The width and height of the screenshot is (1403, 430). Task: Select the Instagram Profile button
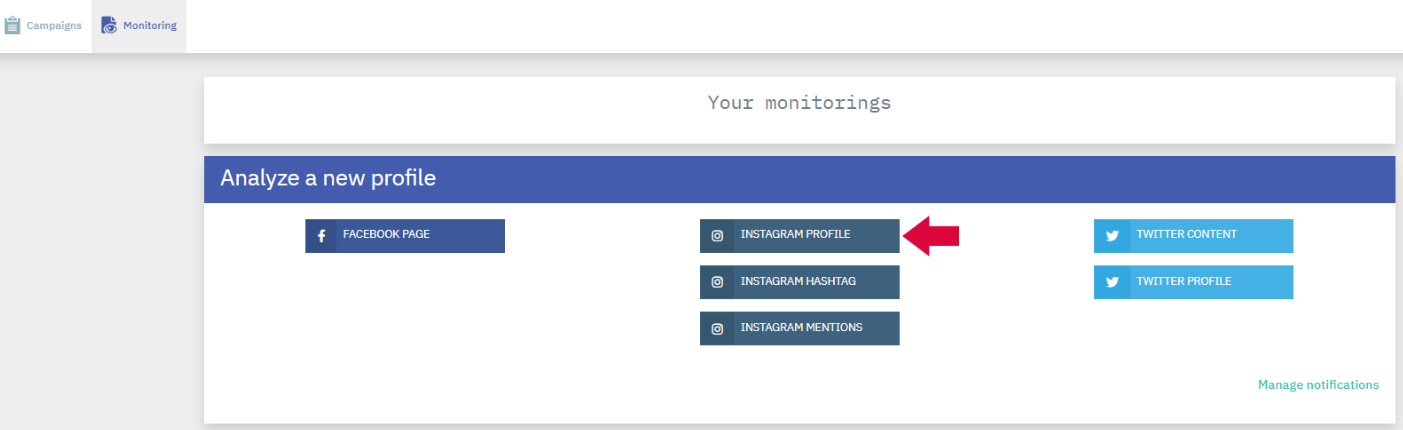800,236
